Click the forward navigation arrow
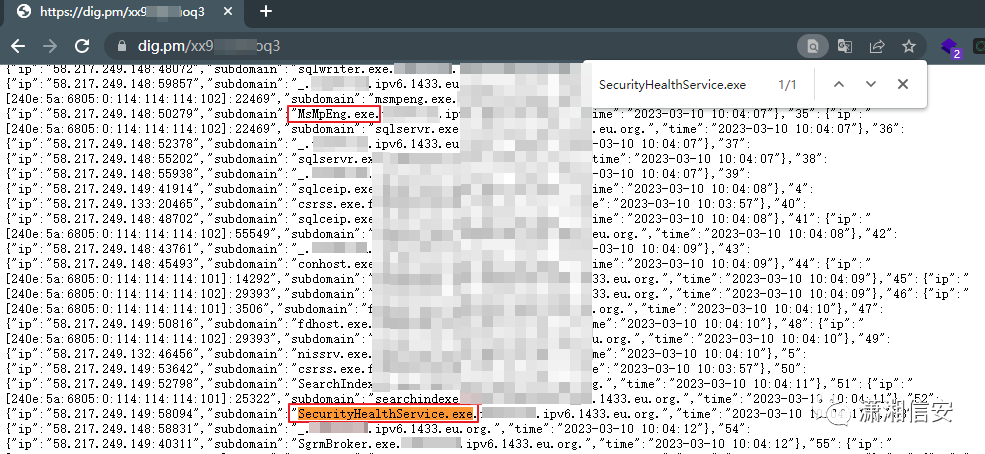 [50, 46]
